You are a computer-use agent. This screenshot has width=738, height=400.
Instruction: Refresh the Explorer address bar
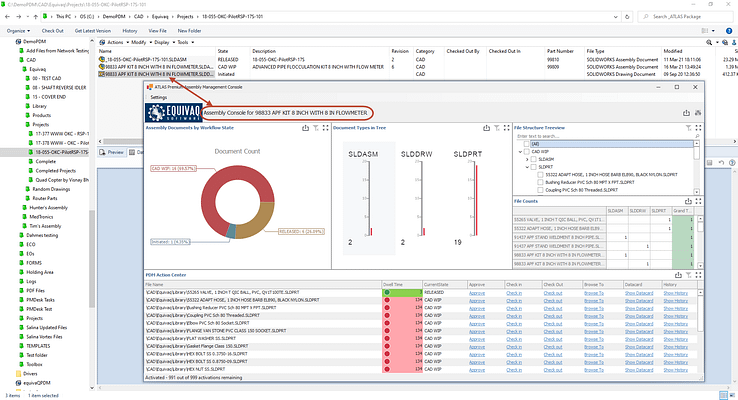627,16
